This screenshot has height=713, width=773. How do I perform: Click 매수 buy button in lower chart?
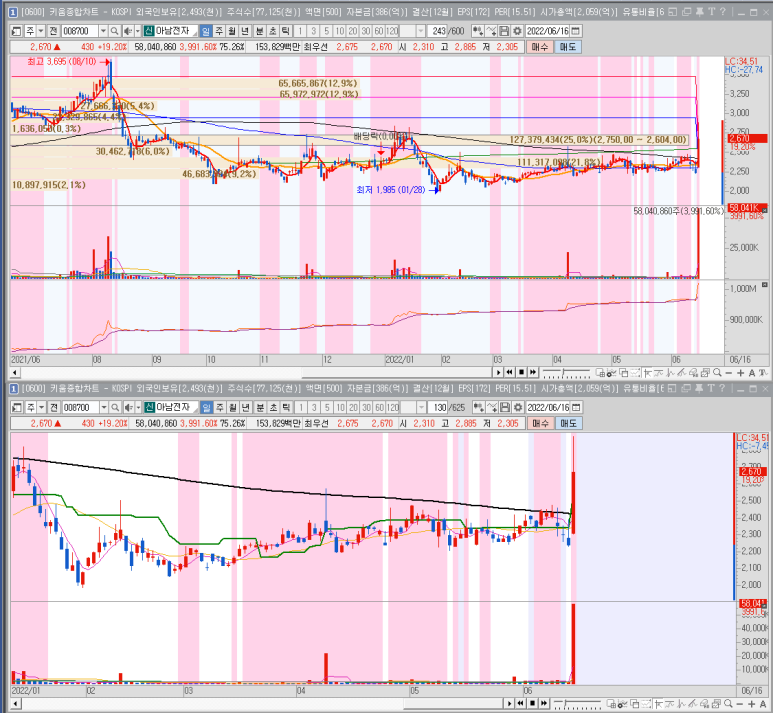coord(540,423)
